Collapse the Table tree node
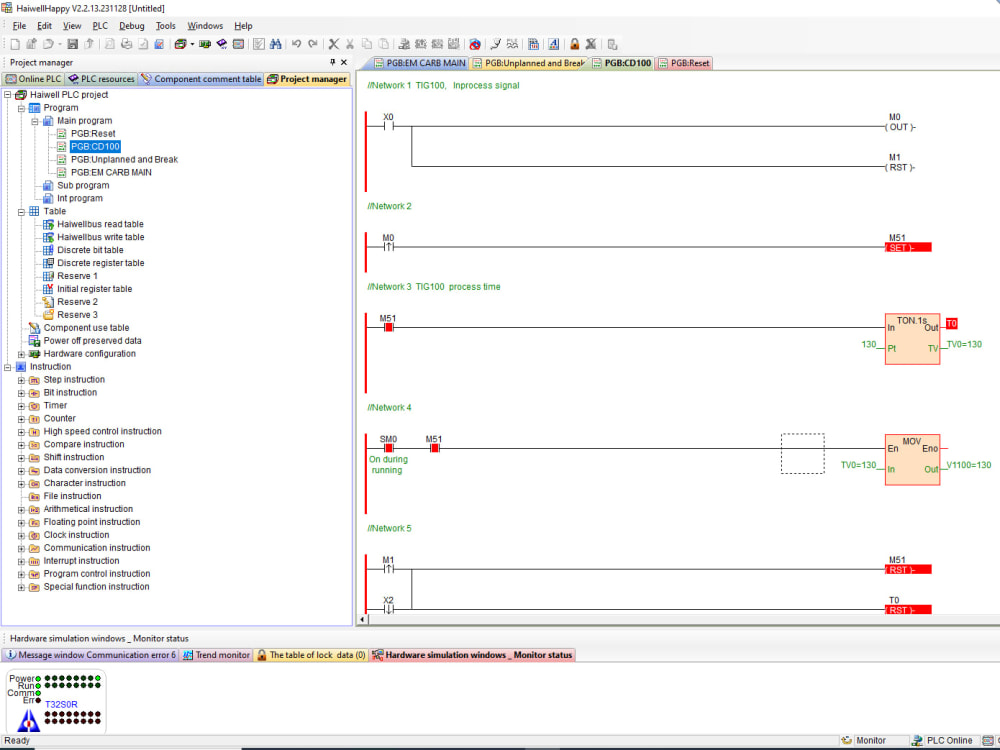 point(21,210)
